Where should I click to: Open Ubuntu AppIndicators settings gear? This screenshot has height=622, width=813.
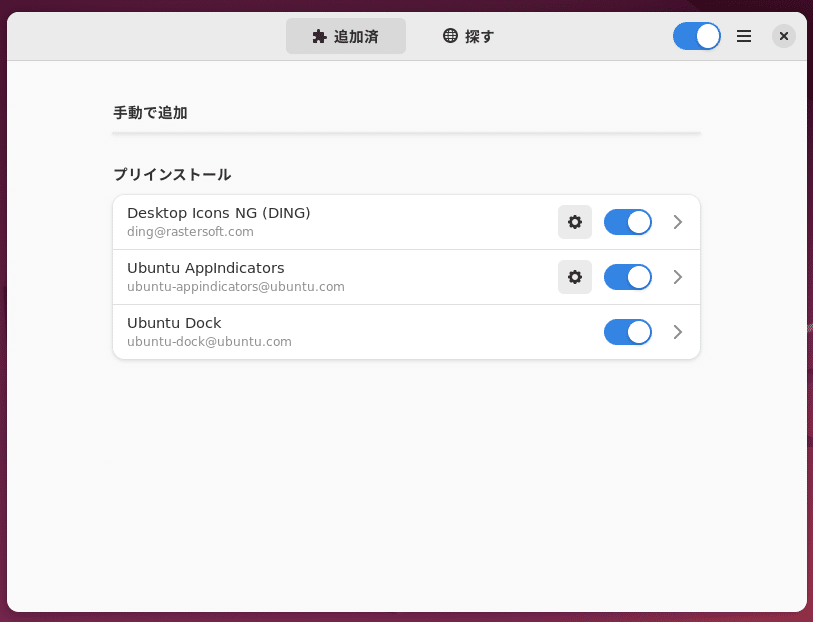point(574,277)
